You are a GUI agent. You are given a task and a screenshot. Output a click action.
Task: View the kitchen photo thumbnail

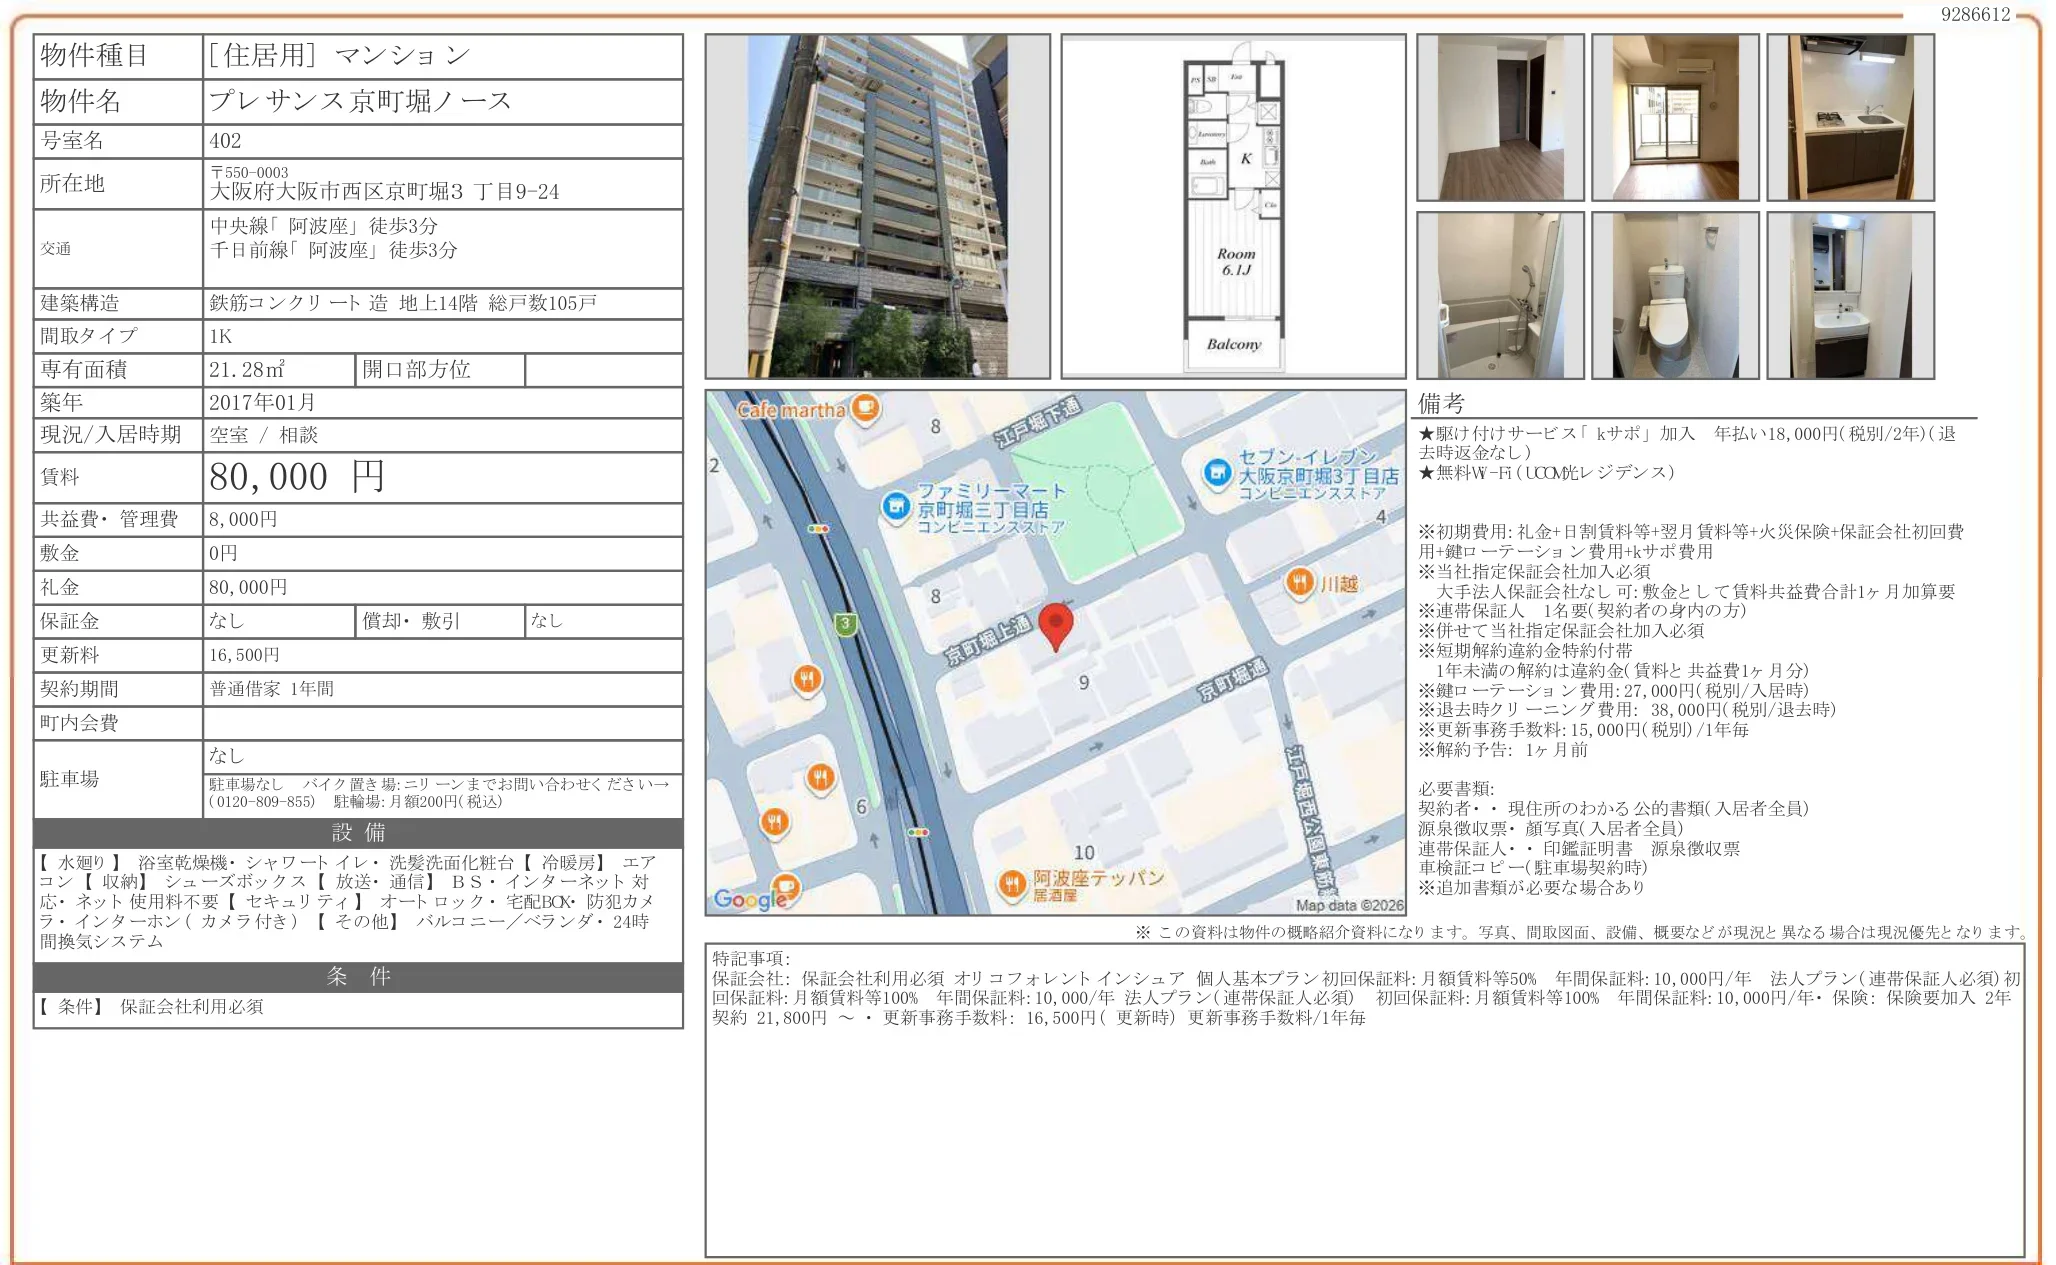pyautogui.click(x=1849, y=117)
